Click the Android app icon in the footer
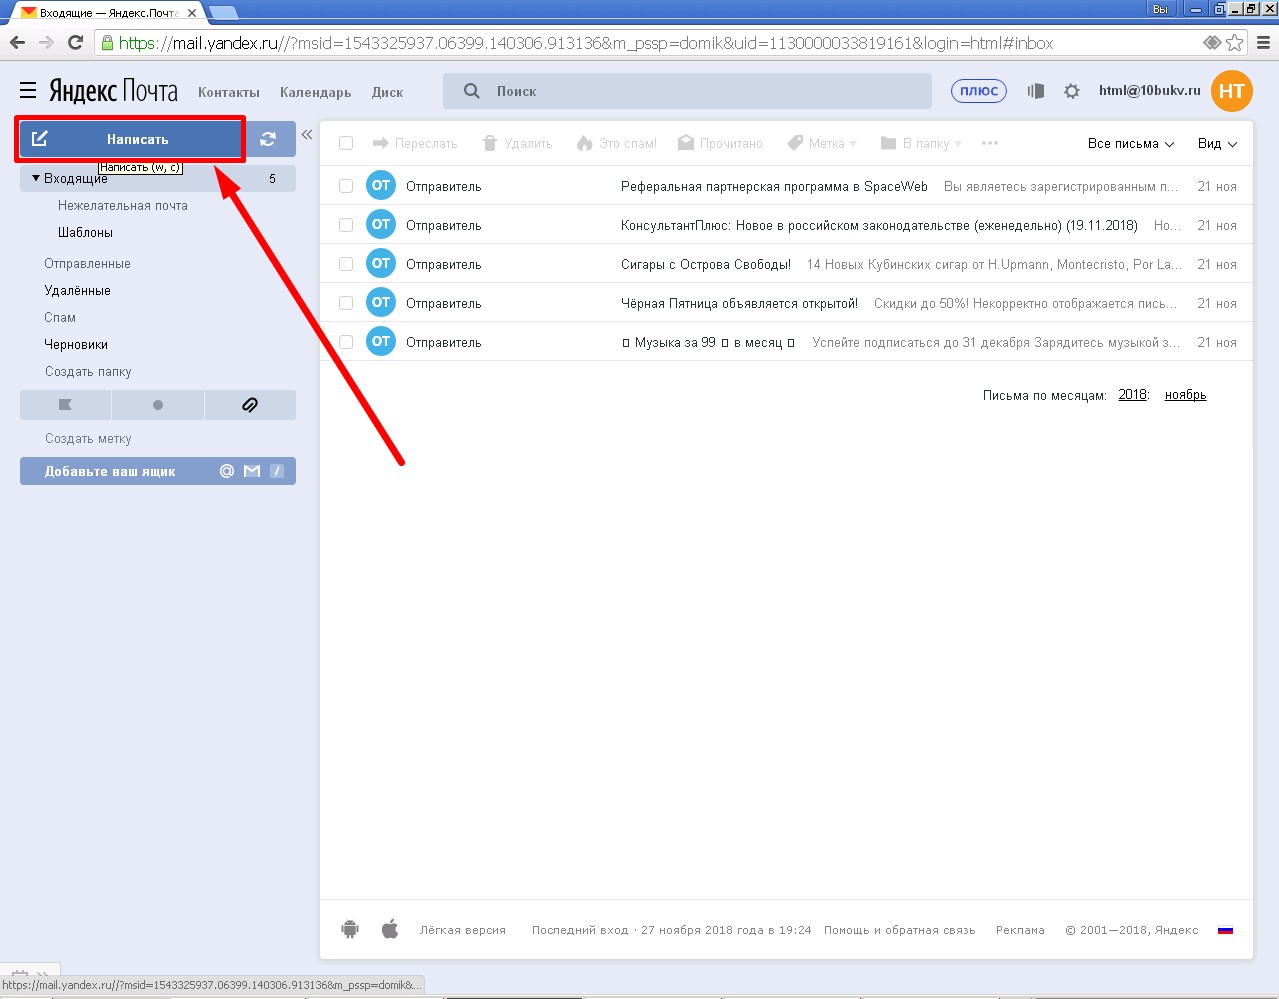 click(x=350, y=929)
